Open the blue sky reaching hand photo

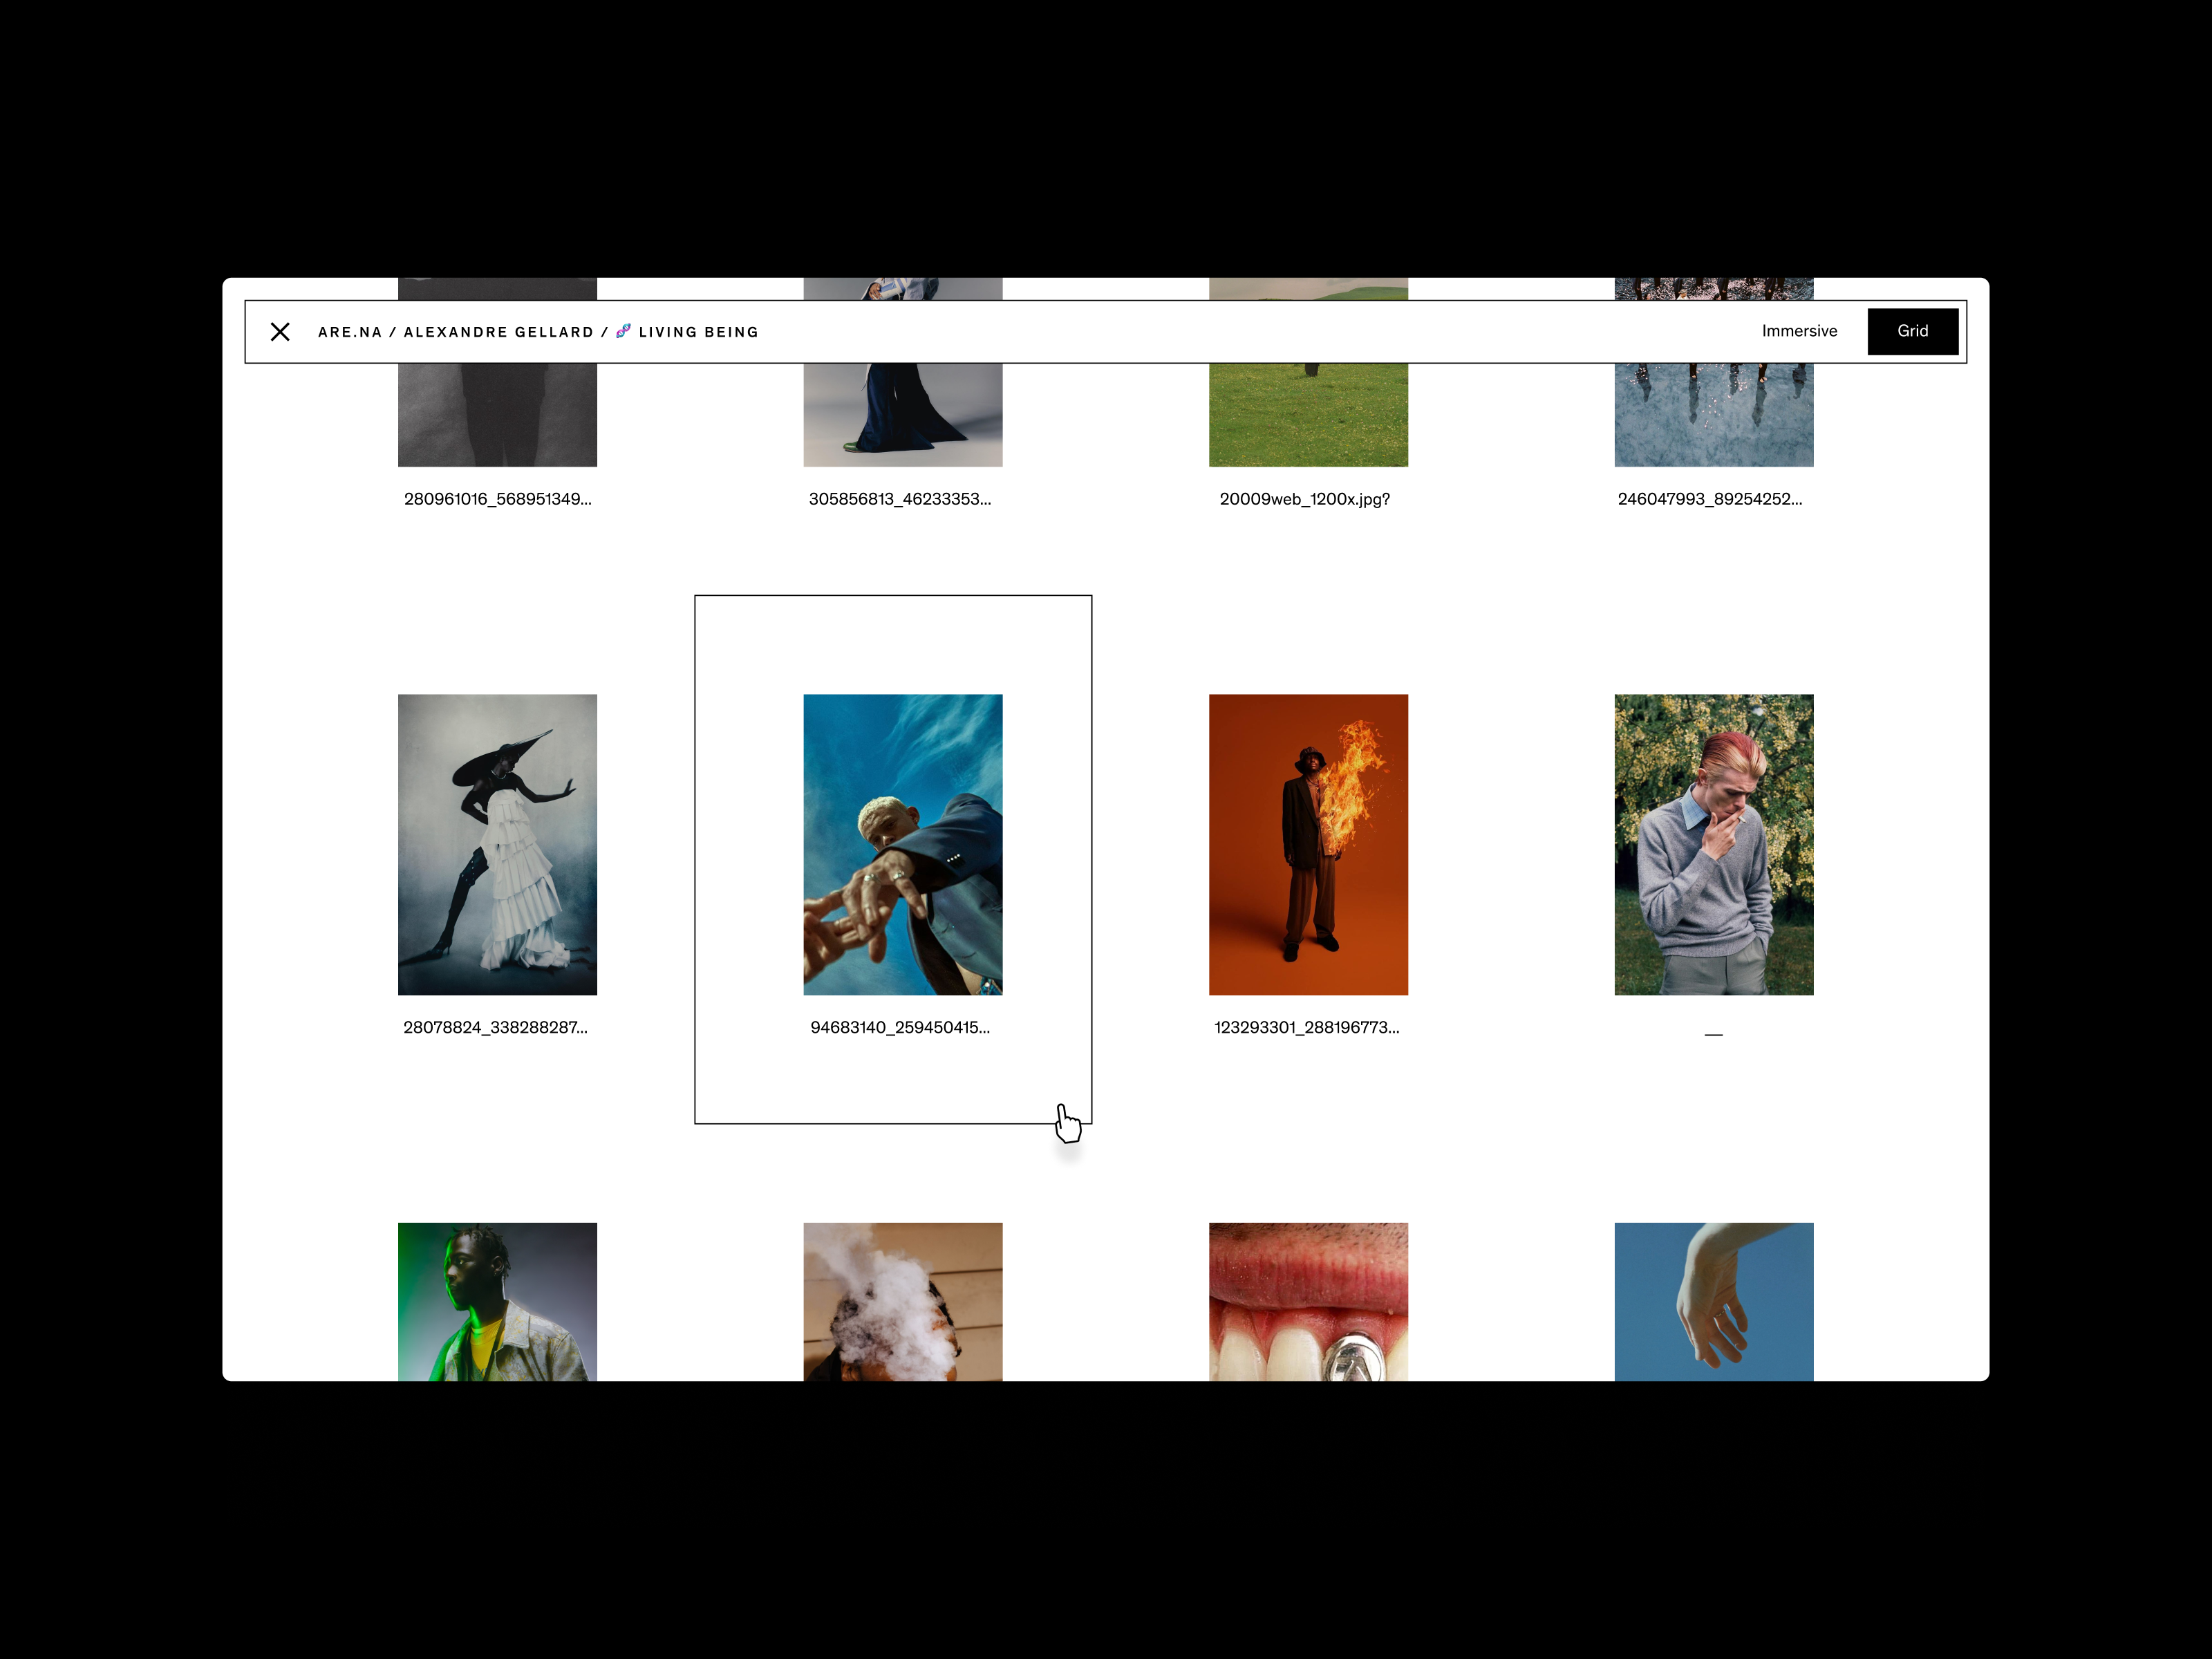[x=902, y=844]
